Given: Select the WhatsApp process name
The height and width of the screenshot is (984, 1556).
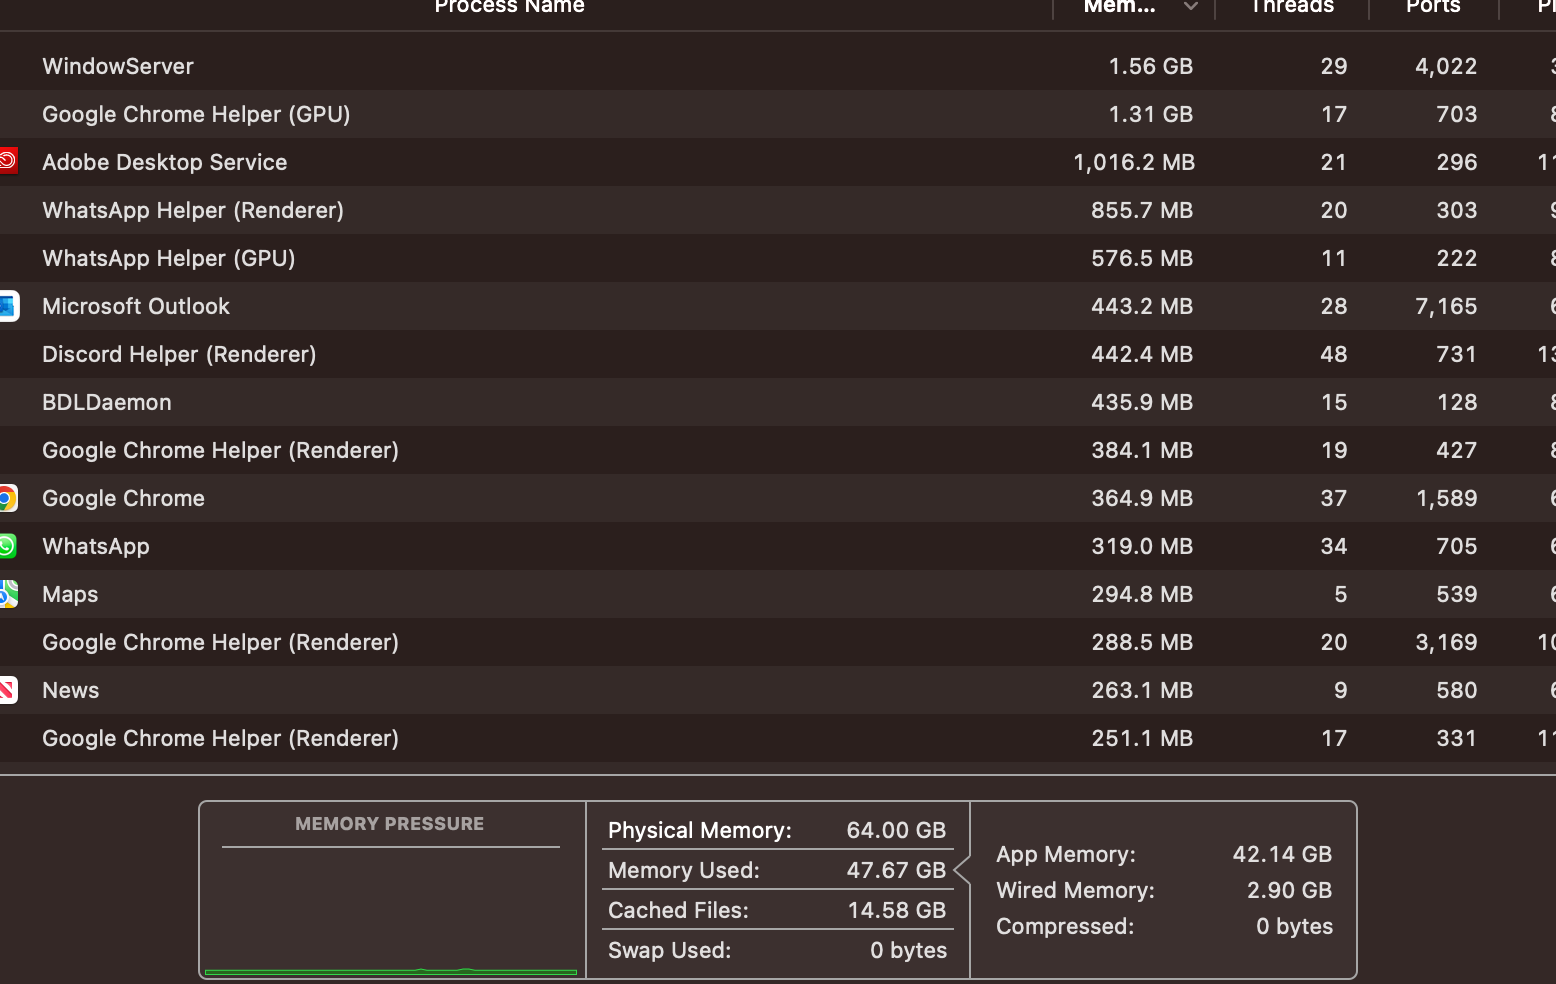Looking at the screenshot, I should (96, 546).
